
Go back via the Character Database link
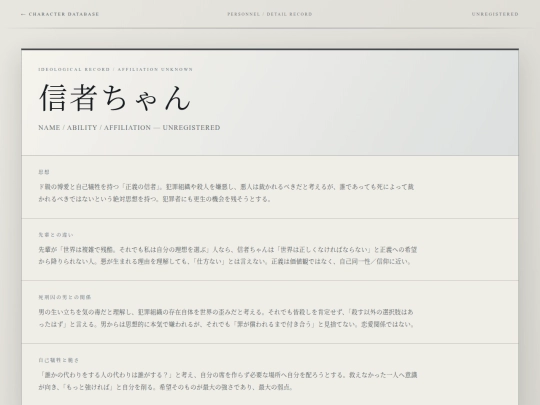click(60, 14)
